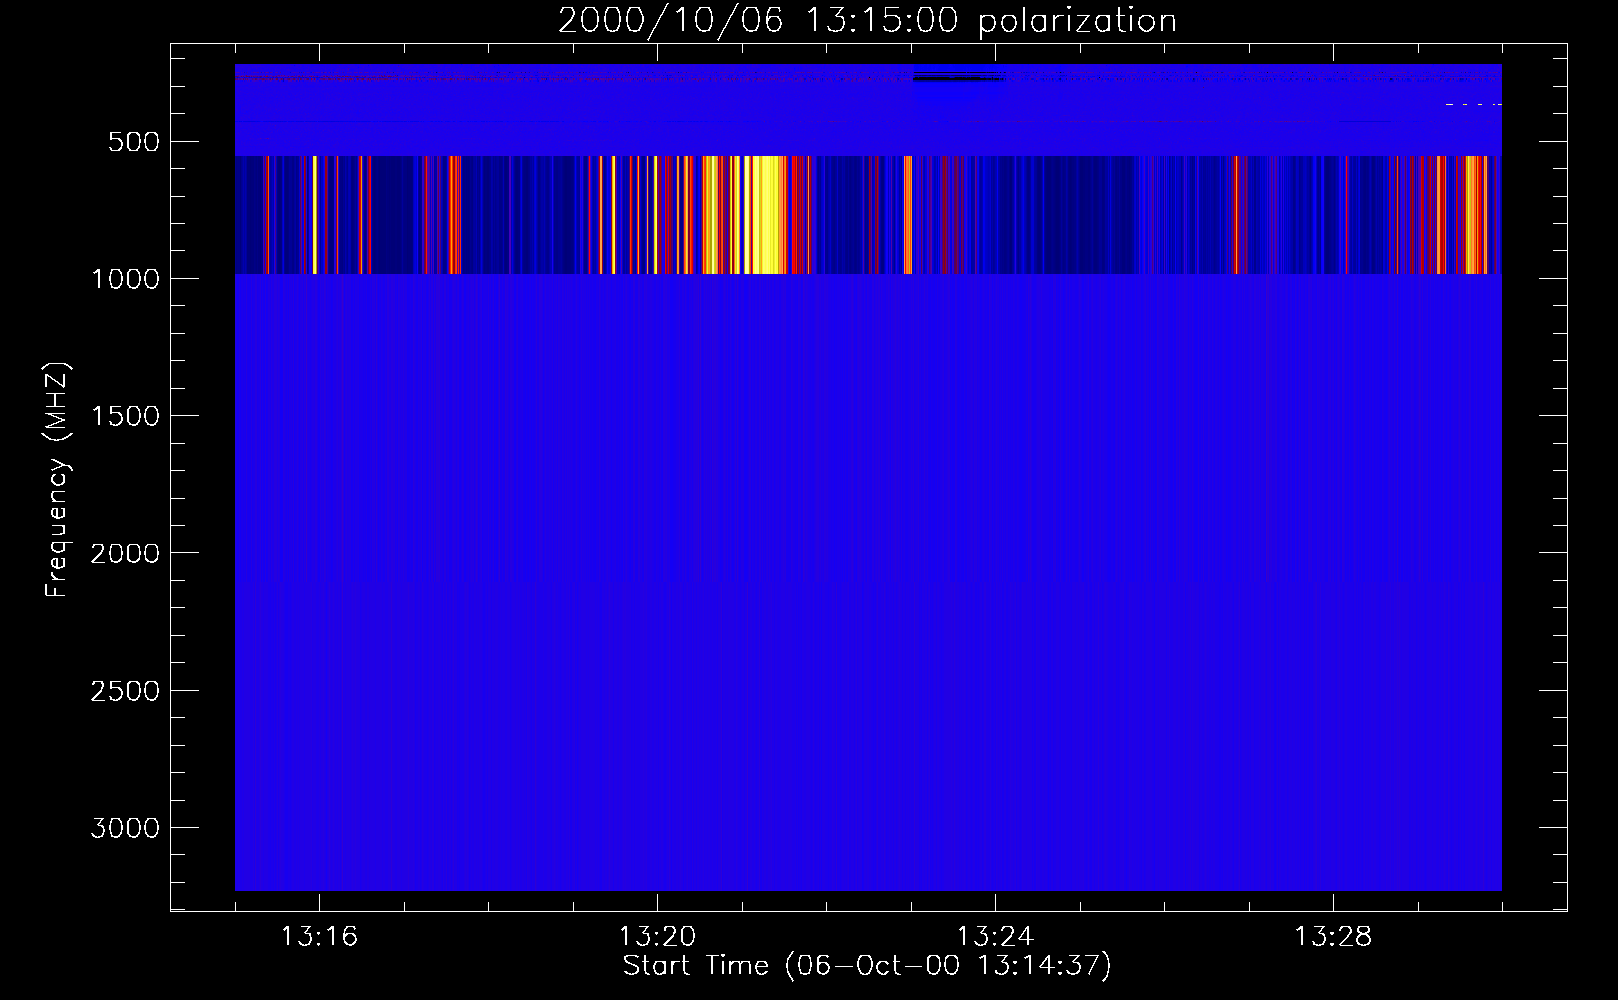Click the wide yellow burst near 13:21

click(x=764, y=214)
